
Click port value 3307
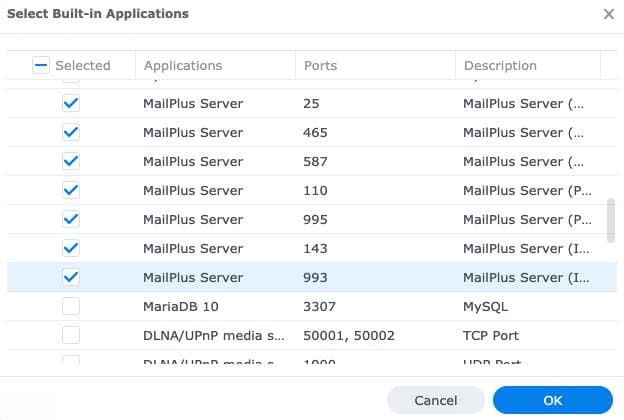[x=319, y=307]
